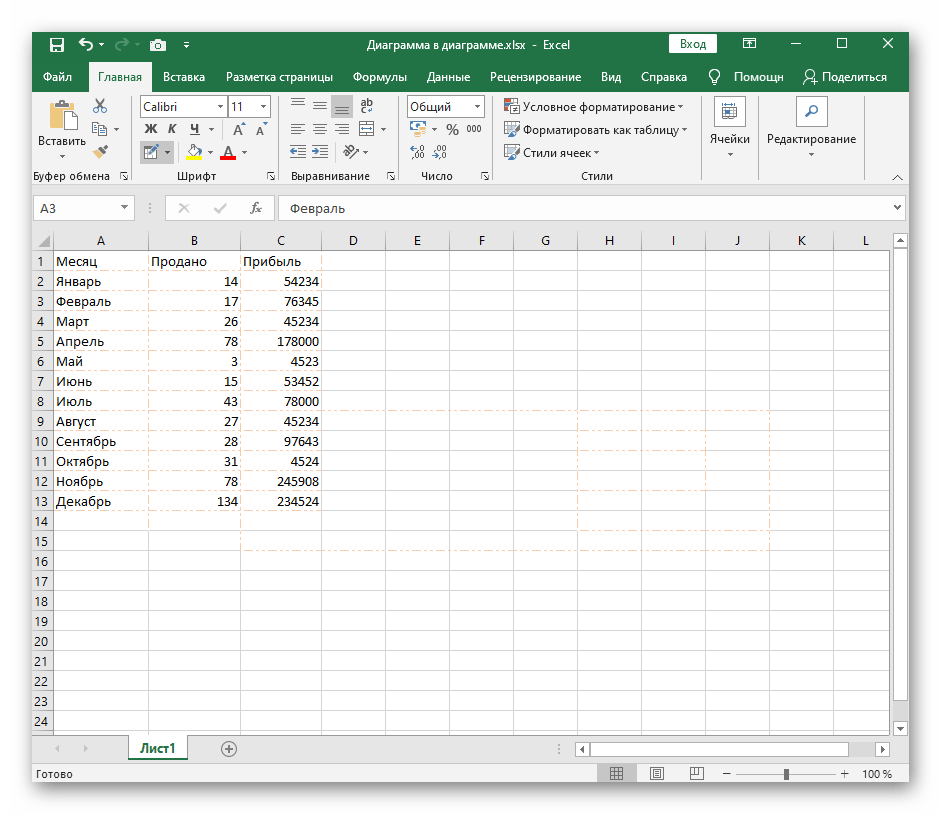Click the Increase Font Size icon

(238, 129)
